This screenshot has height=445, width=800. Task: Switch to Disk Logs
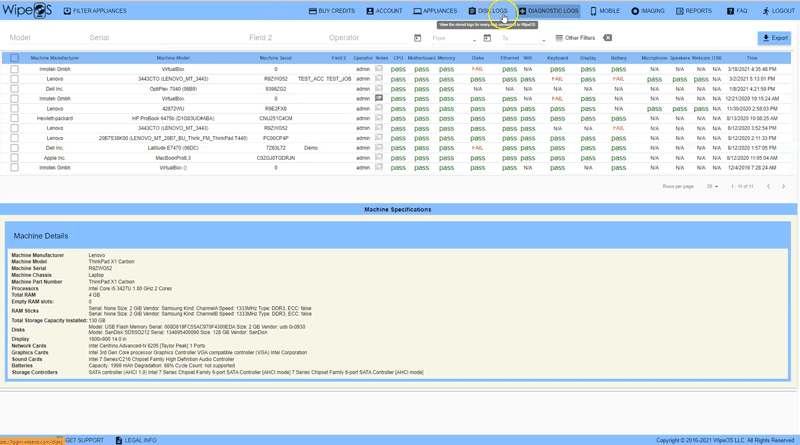[x=488, y=11]
